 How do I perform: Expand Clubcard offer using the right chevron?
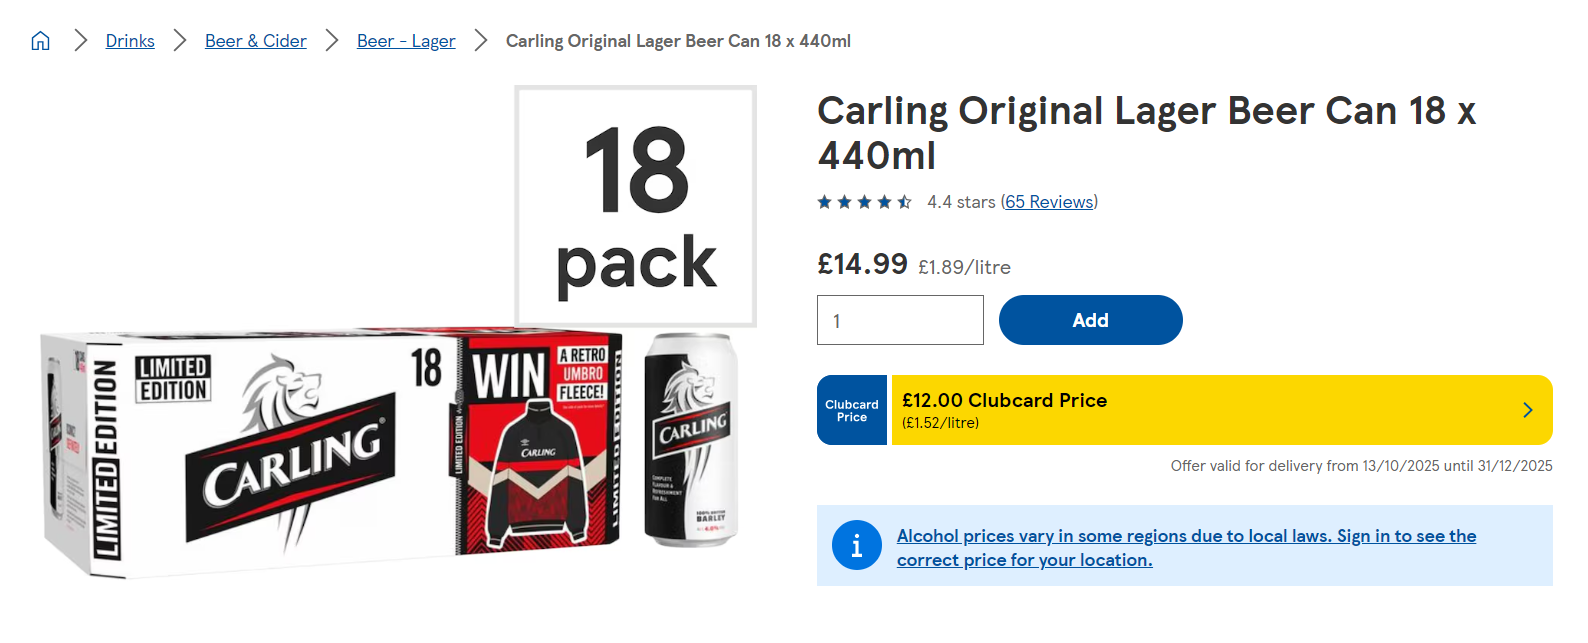1527,410
